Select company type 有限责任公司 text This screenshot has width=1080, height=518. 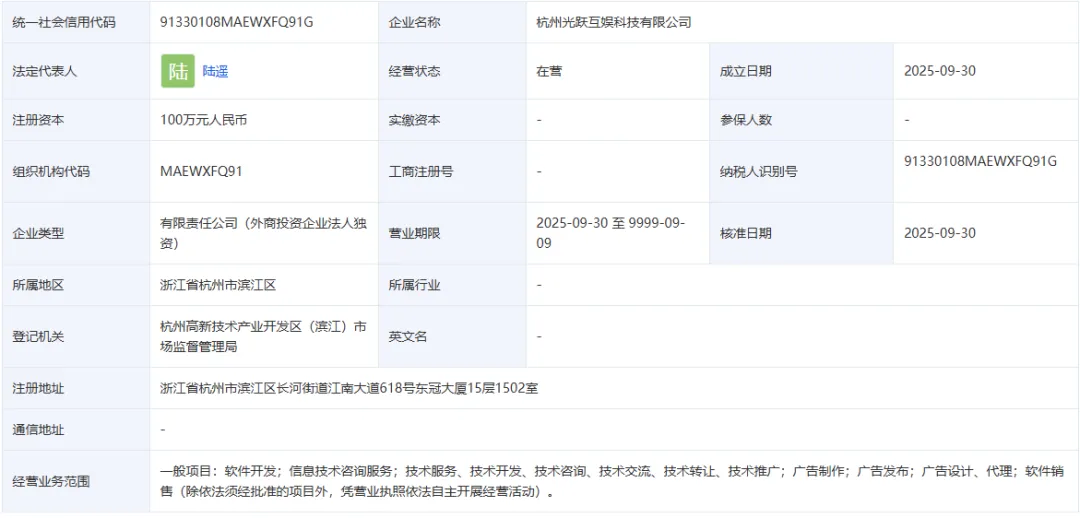pyautogui.click(x=264, y=233)
